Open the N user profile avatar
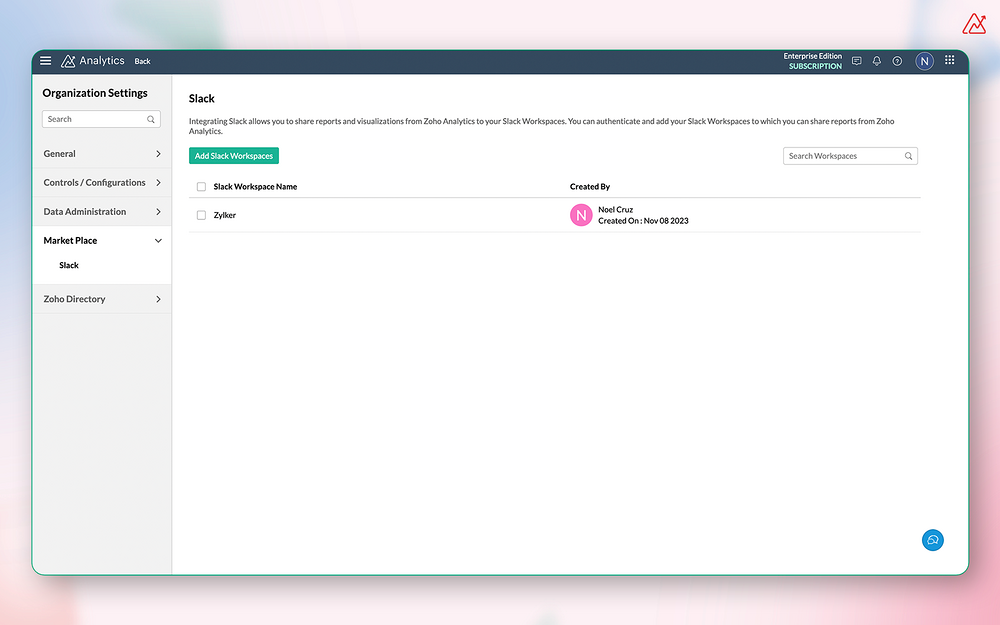 click(x=924, y=61)
